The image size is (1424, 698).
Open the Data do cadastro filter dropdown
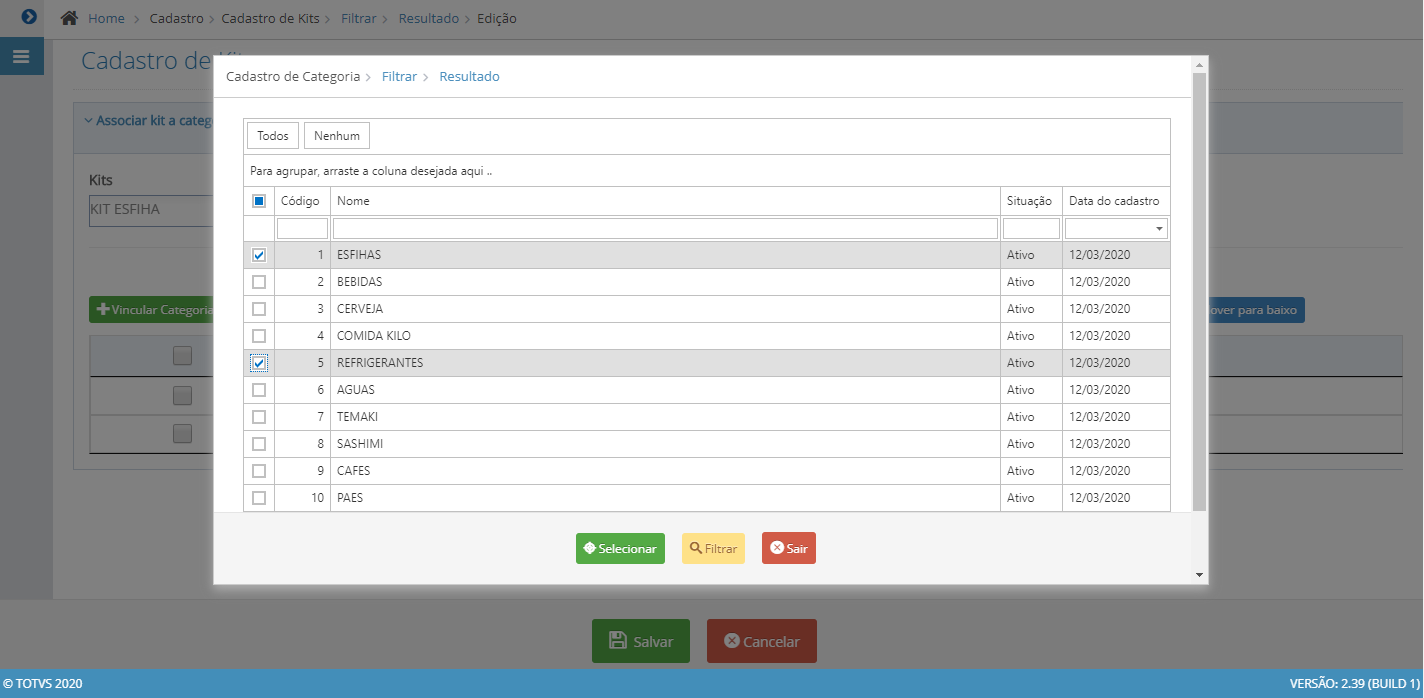click(1160, 229)
